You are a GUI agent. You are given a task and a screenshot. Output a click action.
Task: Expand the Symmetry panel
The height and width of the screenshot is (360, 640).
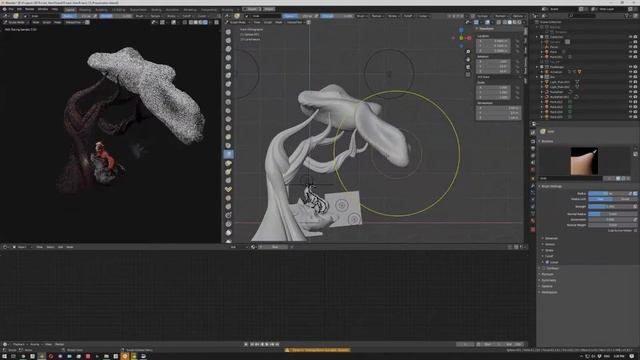pos(548,280)
